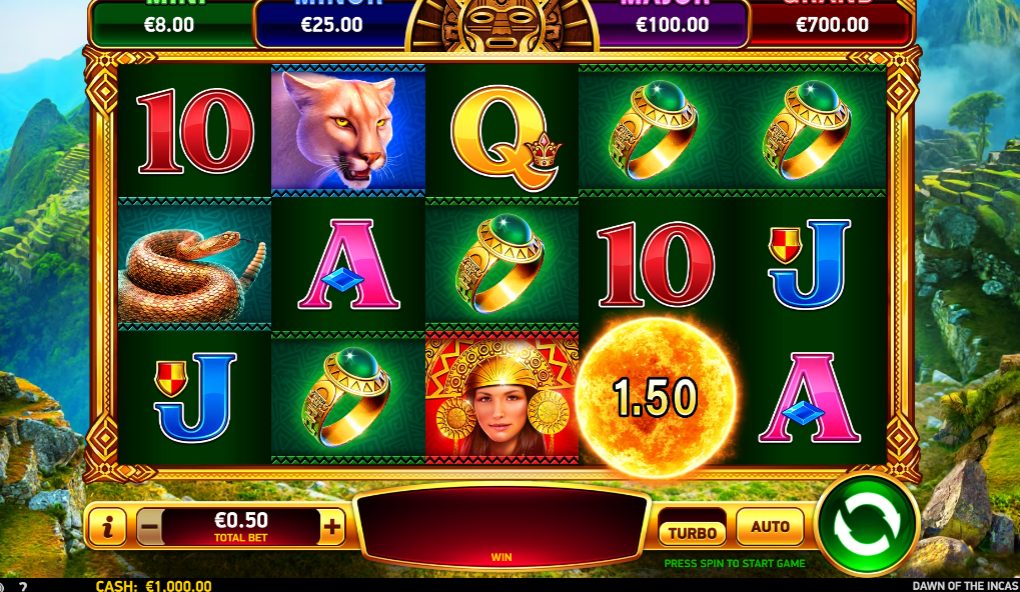1020x592 pixels.
Task: Enable AUTO spin
Action: coord(770,526)
